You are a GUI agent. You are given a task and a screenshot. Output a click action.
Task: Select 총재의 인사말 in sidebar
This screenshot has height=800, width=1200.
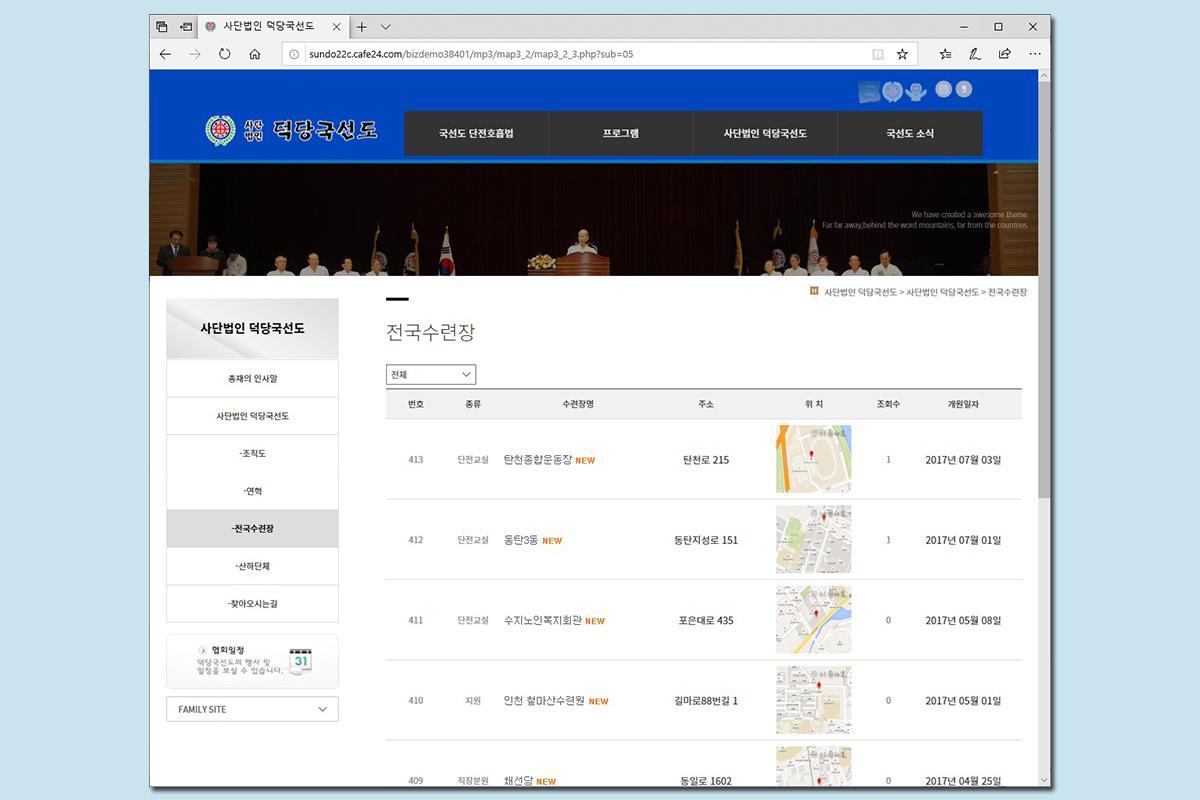[252, 378]
